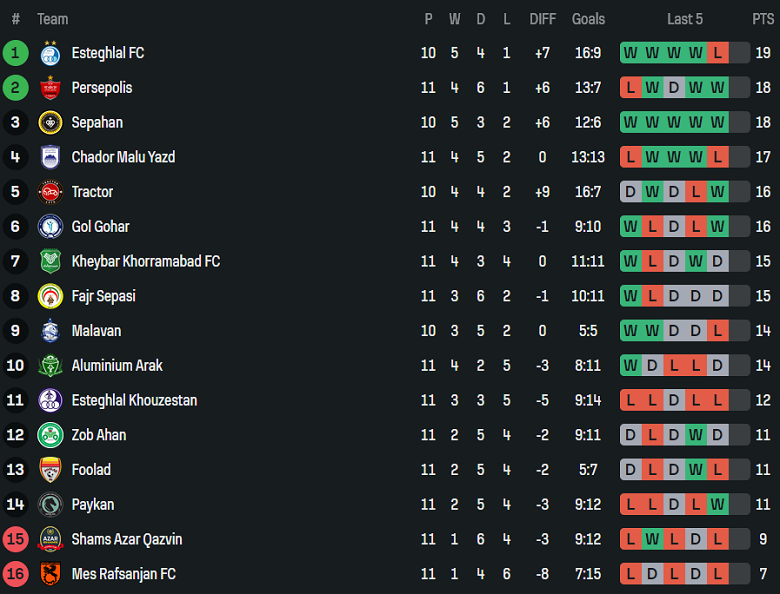Click the Esteghlal FC club crest icon
This screenshot has width=780, height=594.
50,53
